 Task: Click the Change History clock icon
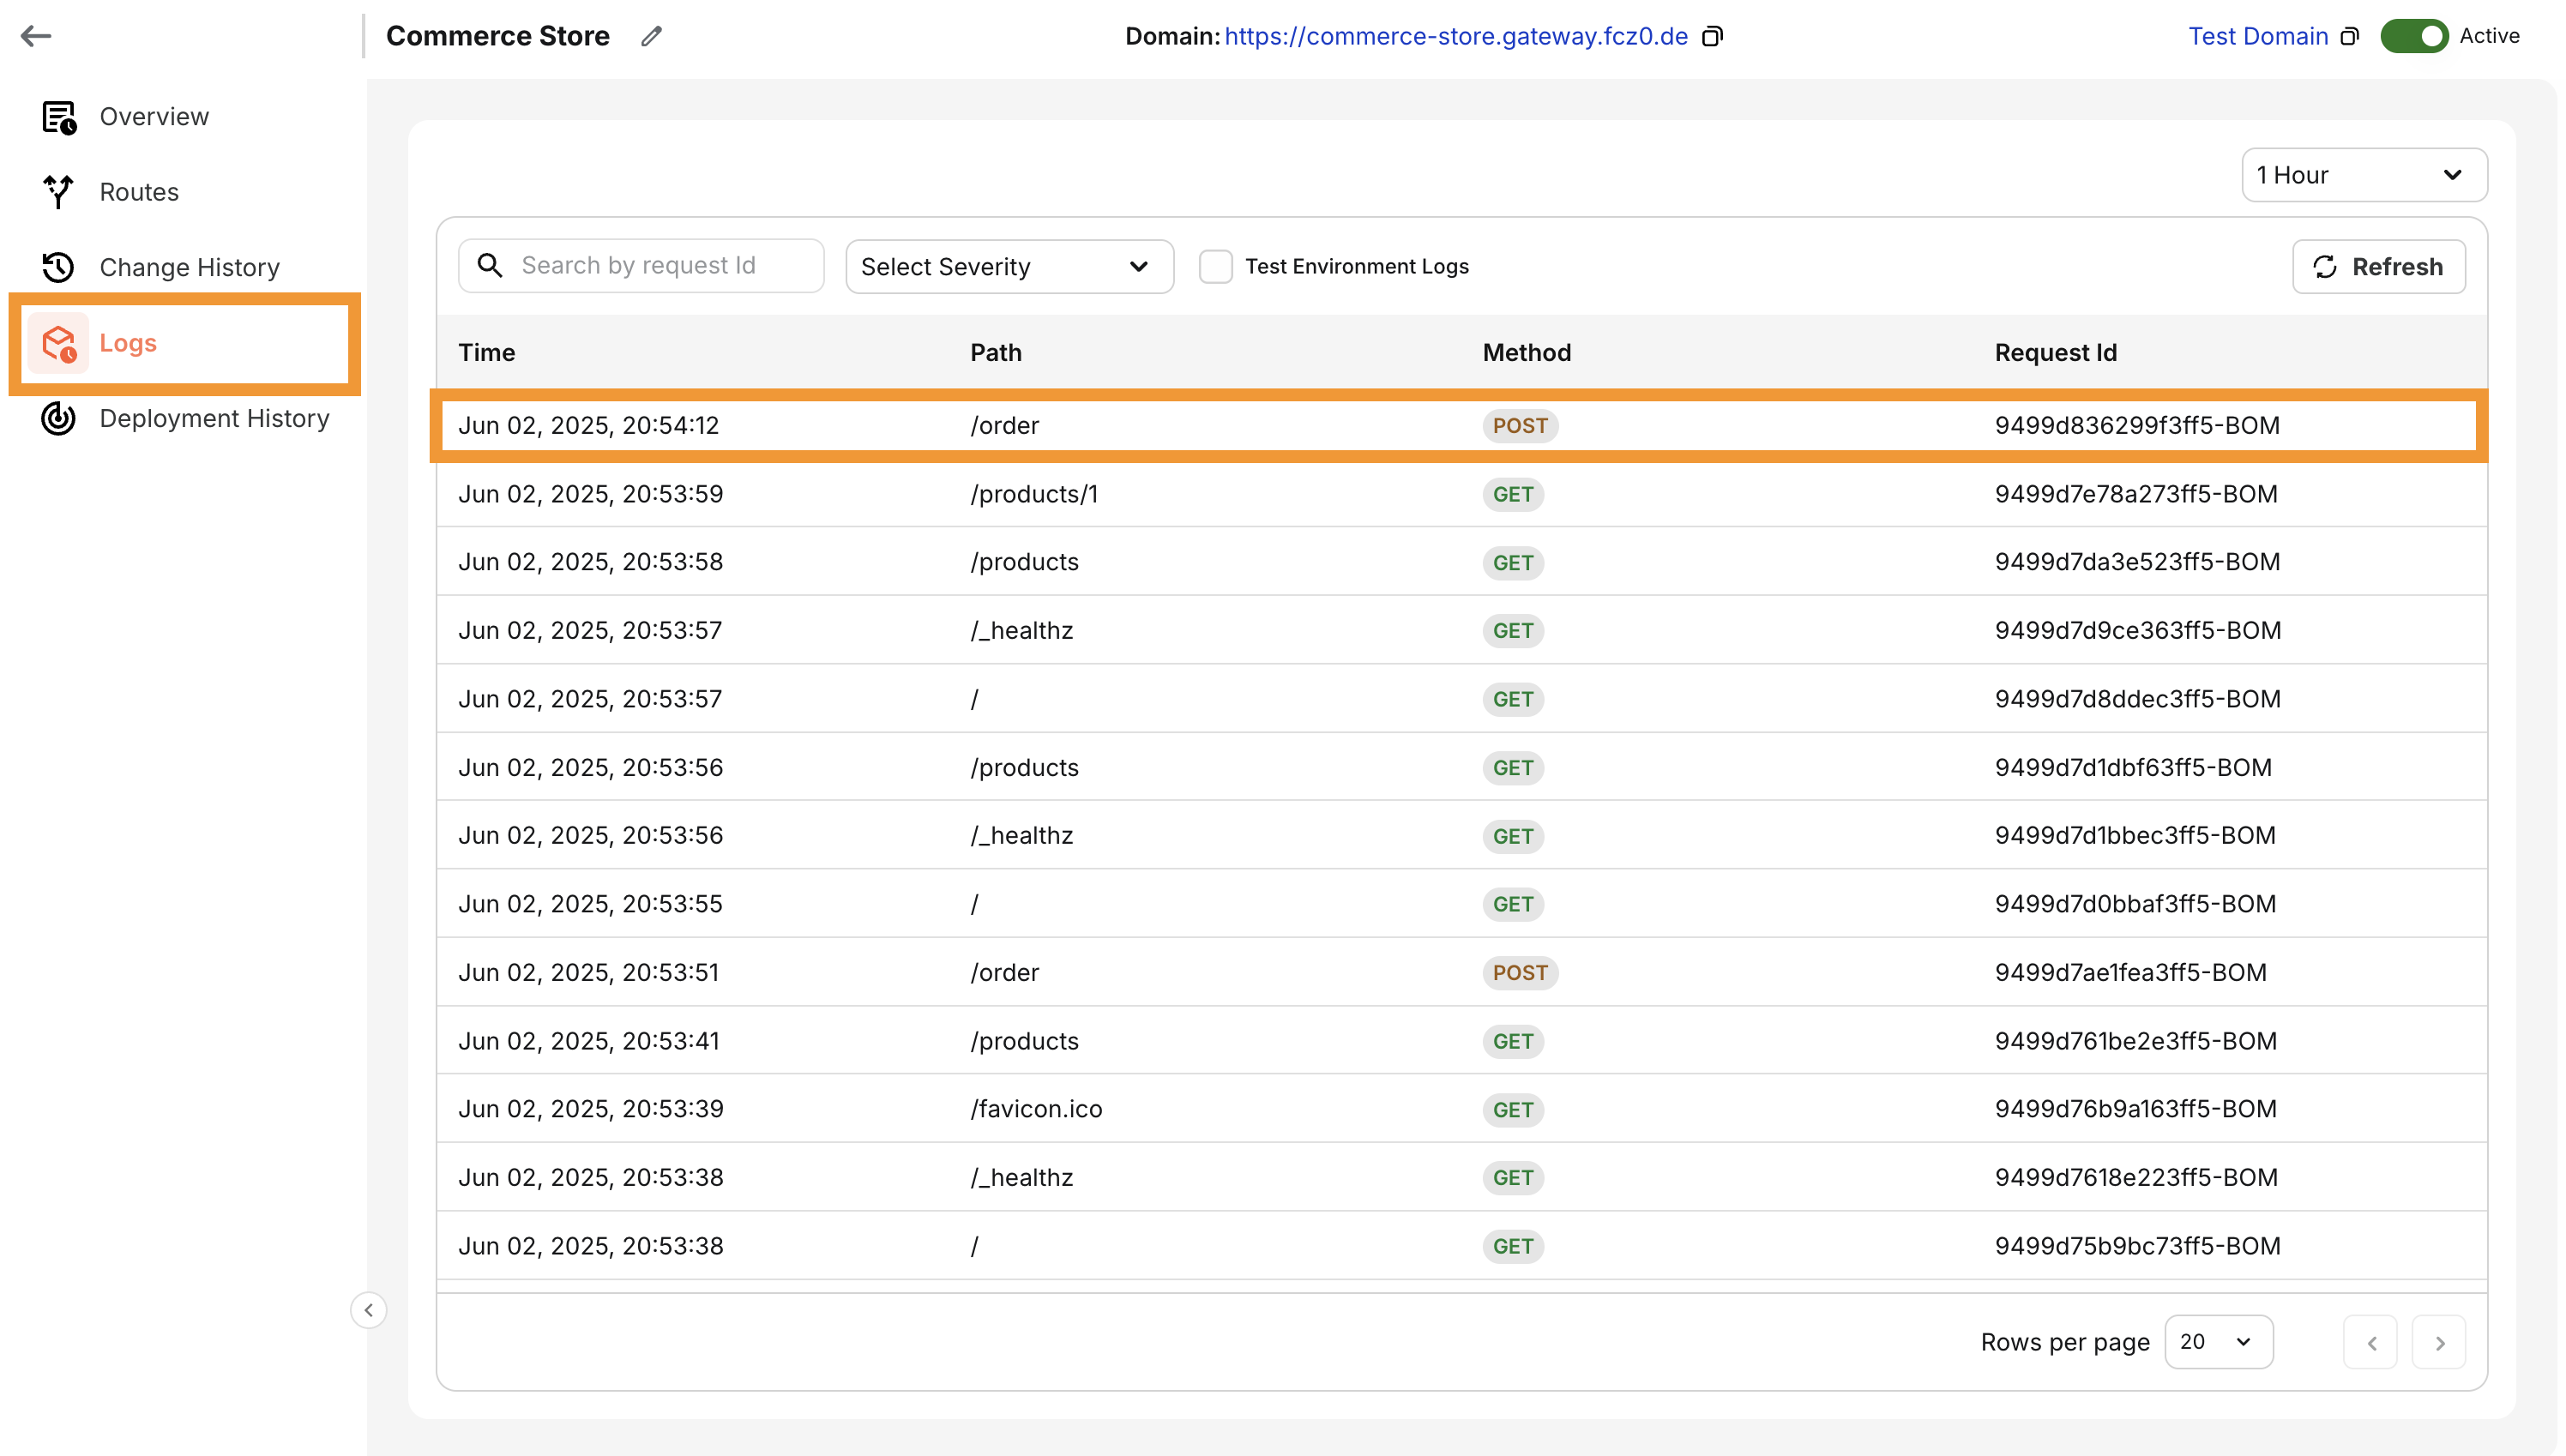59,267
